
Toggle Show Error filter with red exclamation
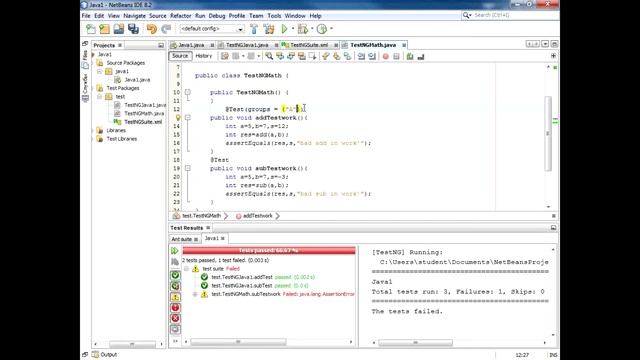(175, 308)
